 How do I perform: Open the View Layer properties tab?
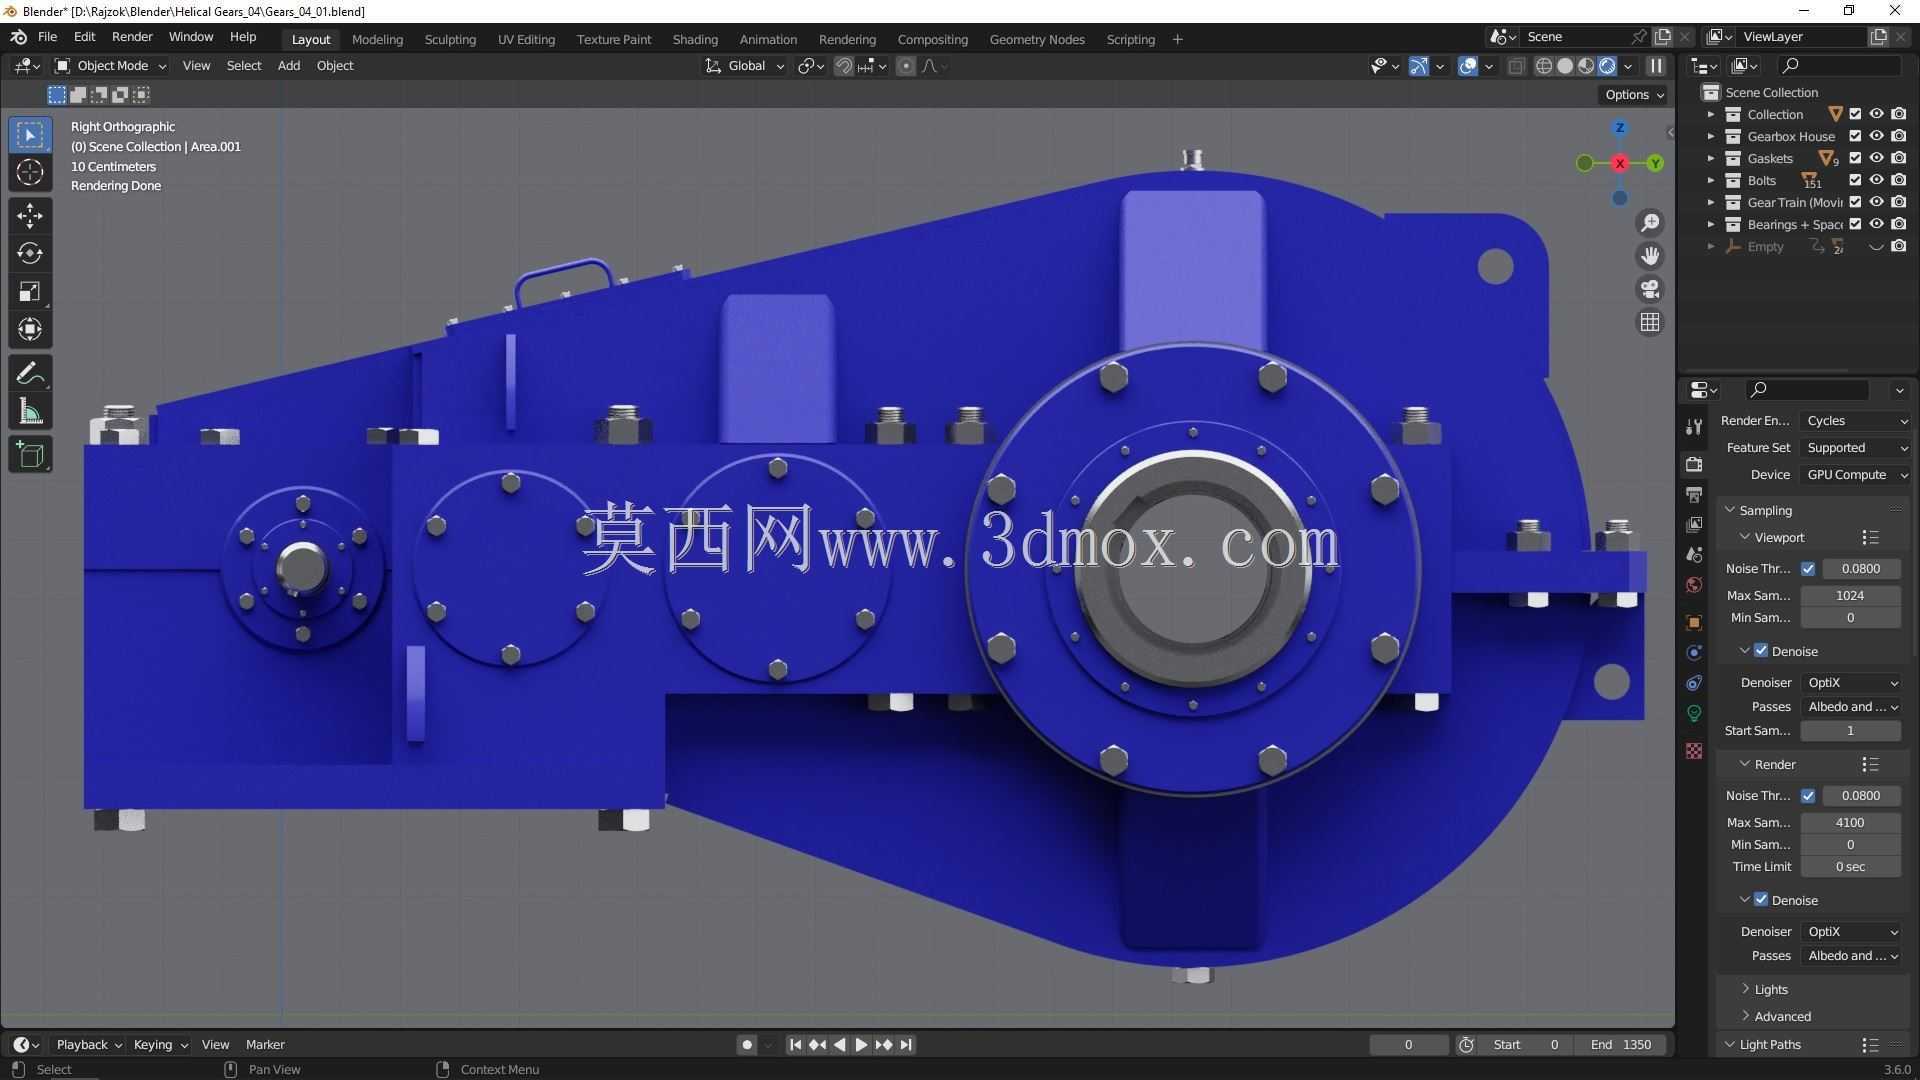(x=1694, y=525)
